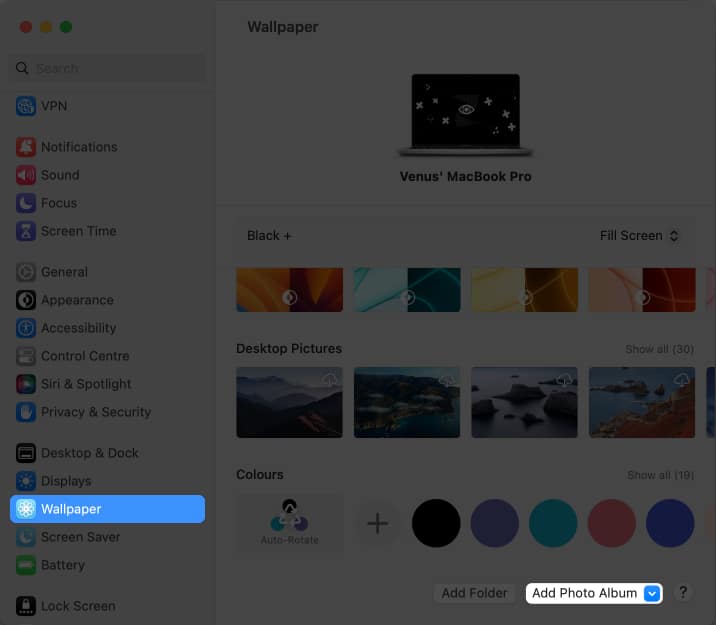Click the Screen Saver icon
716x625 pixels.
pyautogui.click(x=26, y=537)
